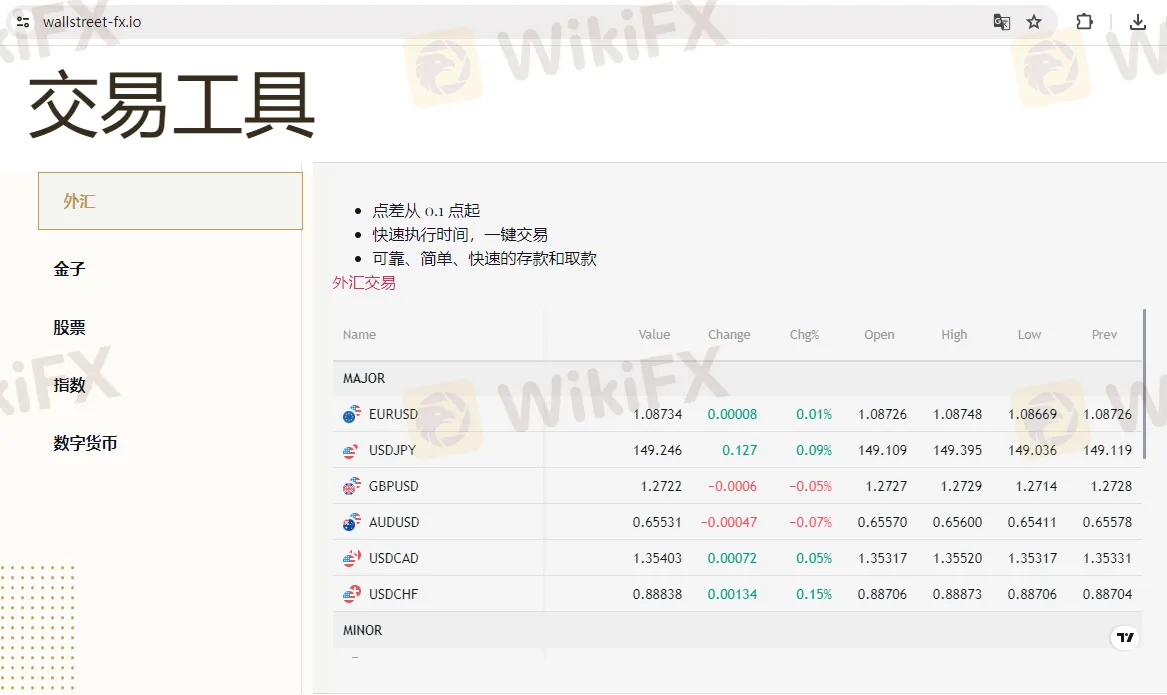Click the 外汇交易 link
Image resolution: width=1167 pixels, height=695 pixels.
pyautogui.click(x=364, y=283)
